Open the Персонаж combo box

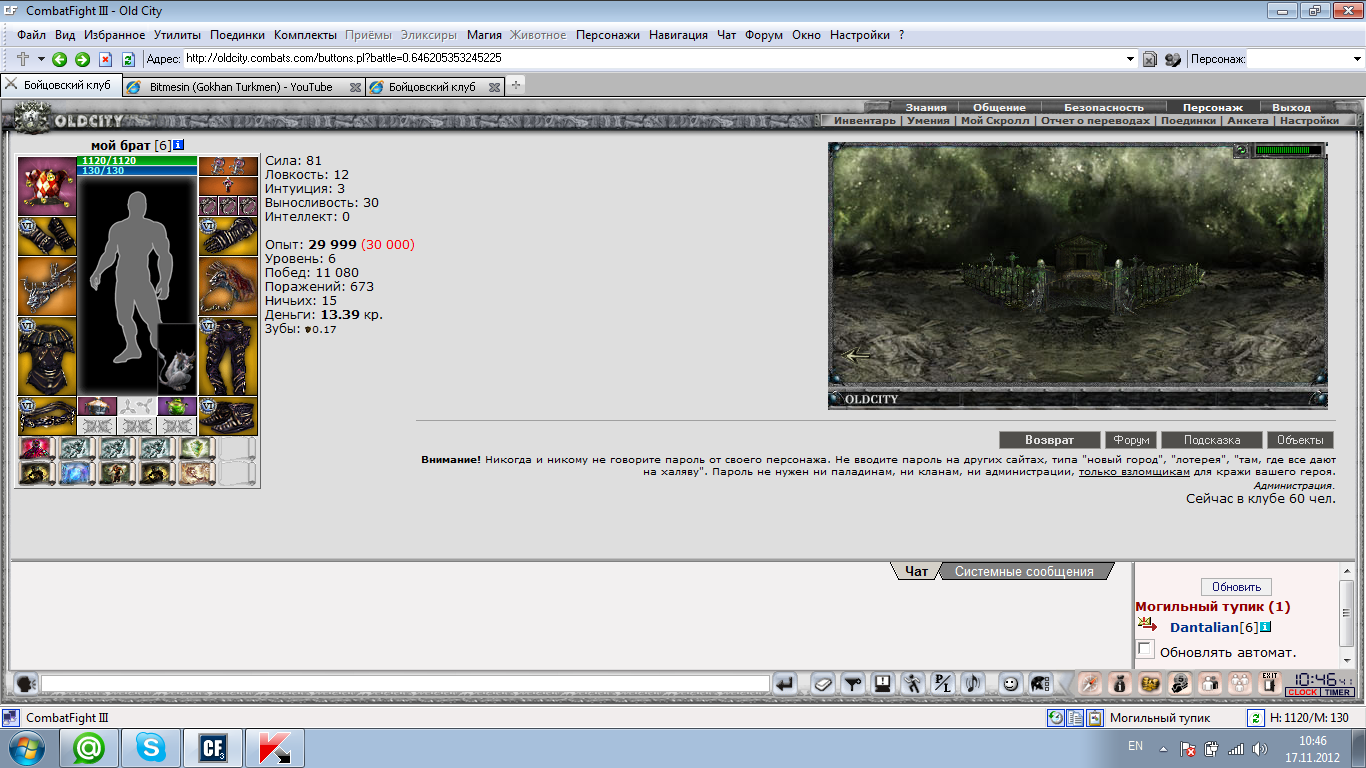pos(1305,59)
